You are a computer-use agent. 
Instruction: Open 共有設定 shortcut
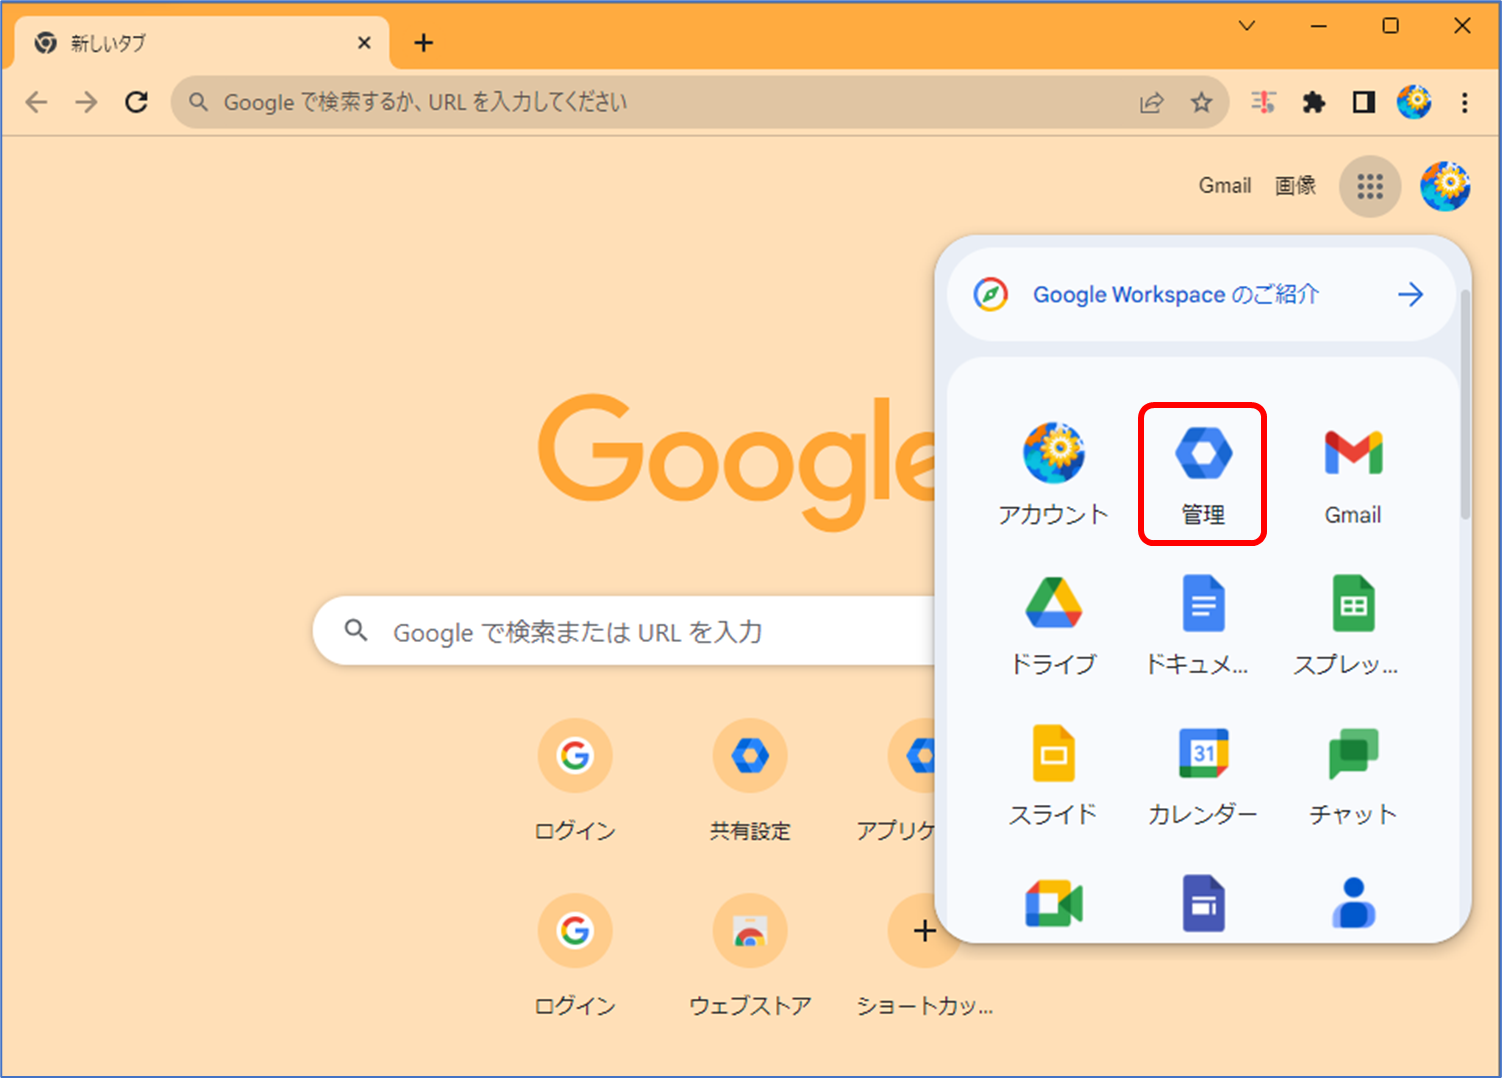point(750,782)
